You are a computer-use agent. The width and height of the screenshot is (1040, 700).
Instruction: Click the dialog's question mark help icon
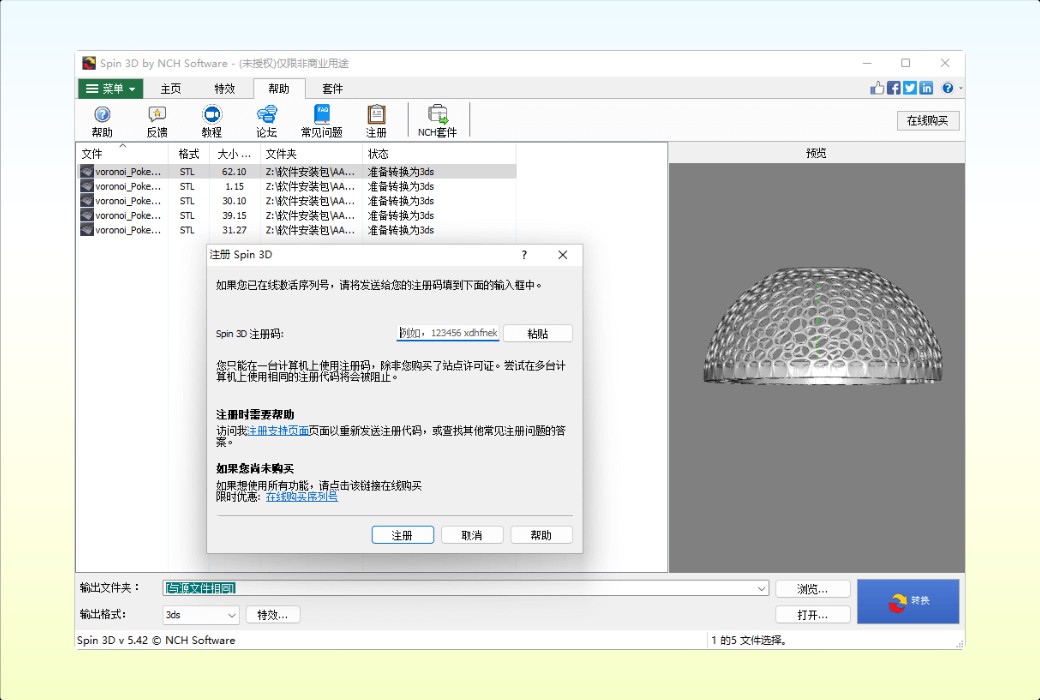point(524,255)
